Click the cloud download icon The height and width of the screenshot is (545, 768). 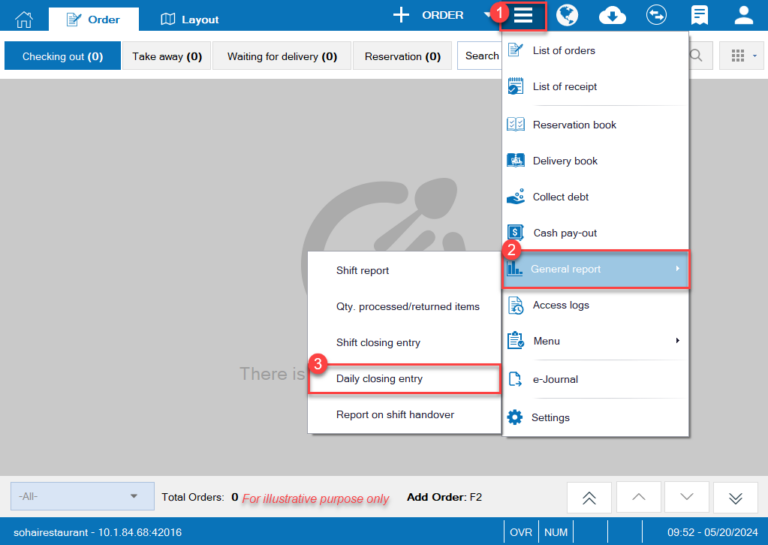click(x=612, y=16)
